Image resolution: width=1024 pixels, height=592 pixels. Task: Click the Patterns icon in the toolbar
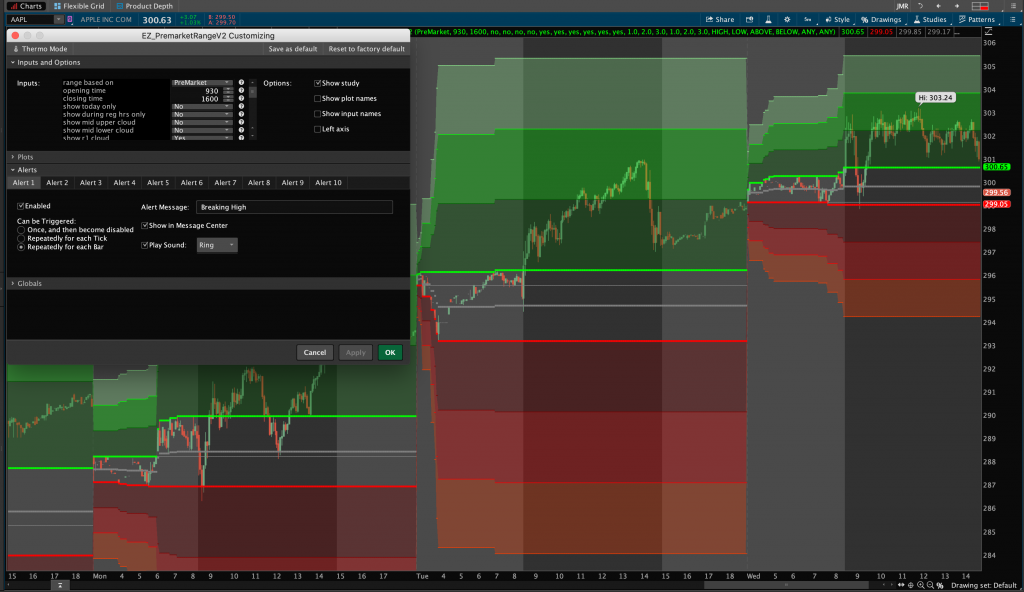pos(977,18)
